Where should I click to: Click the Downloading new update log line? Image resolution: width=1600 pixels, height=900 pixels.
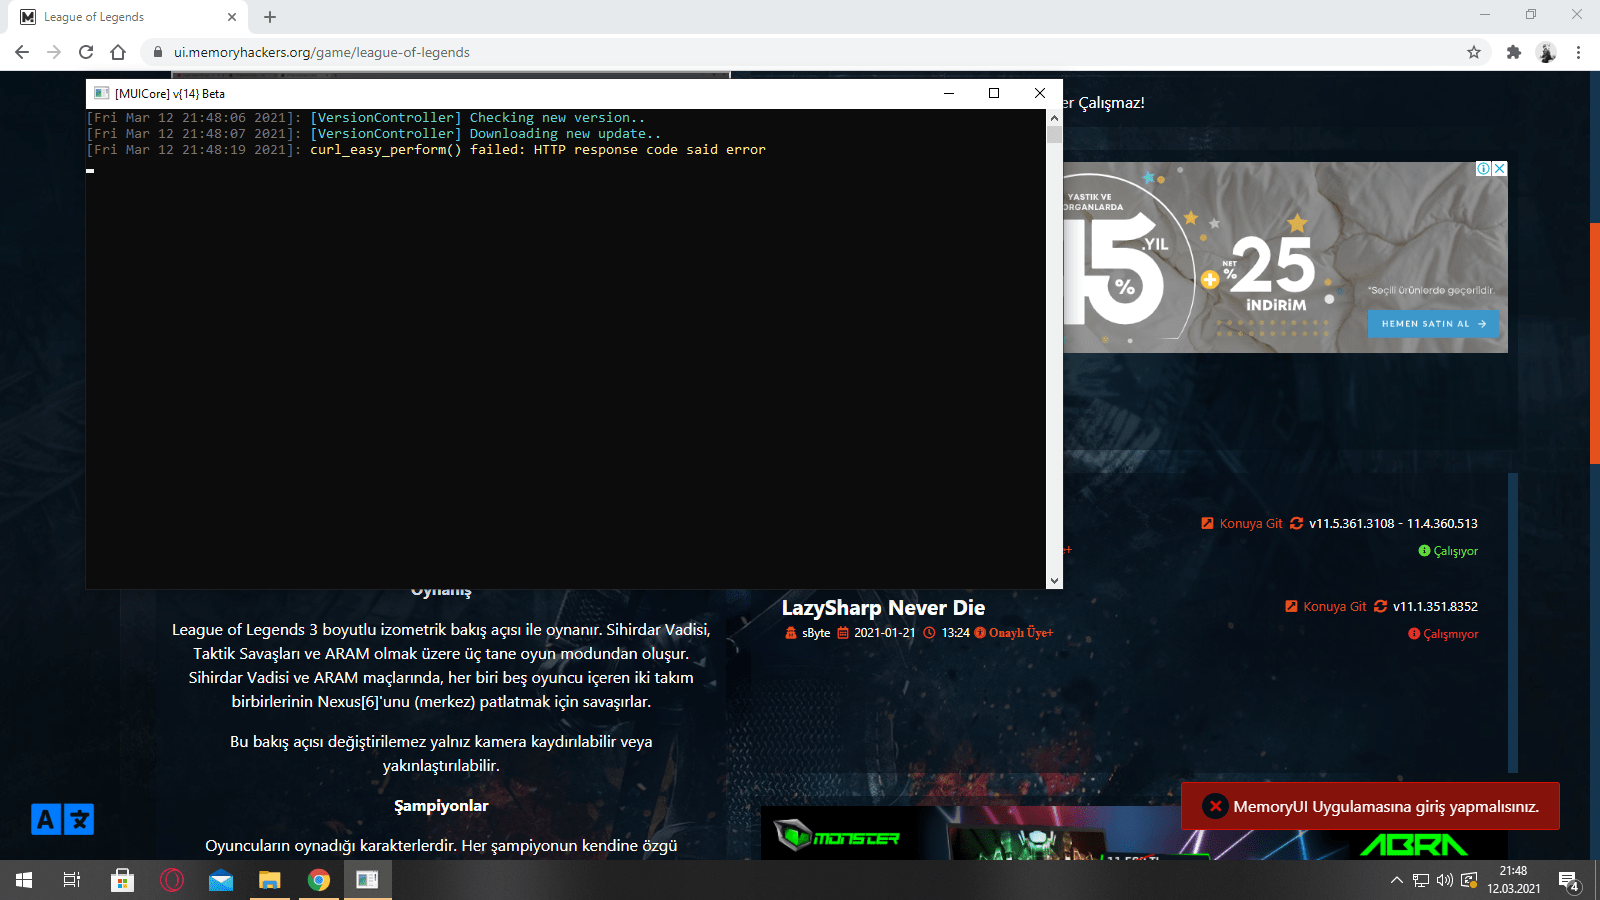pos(374,134)
